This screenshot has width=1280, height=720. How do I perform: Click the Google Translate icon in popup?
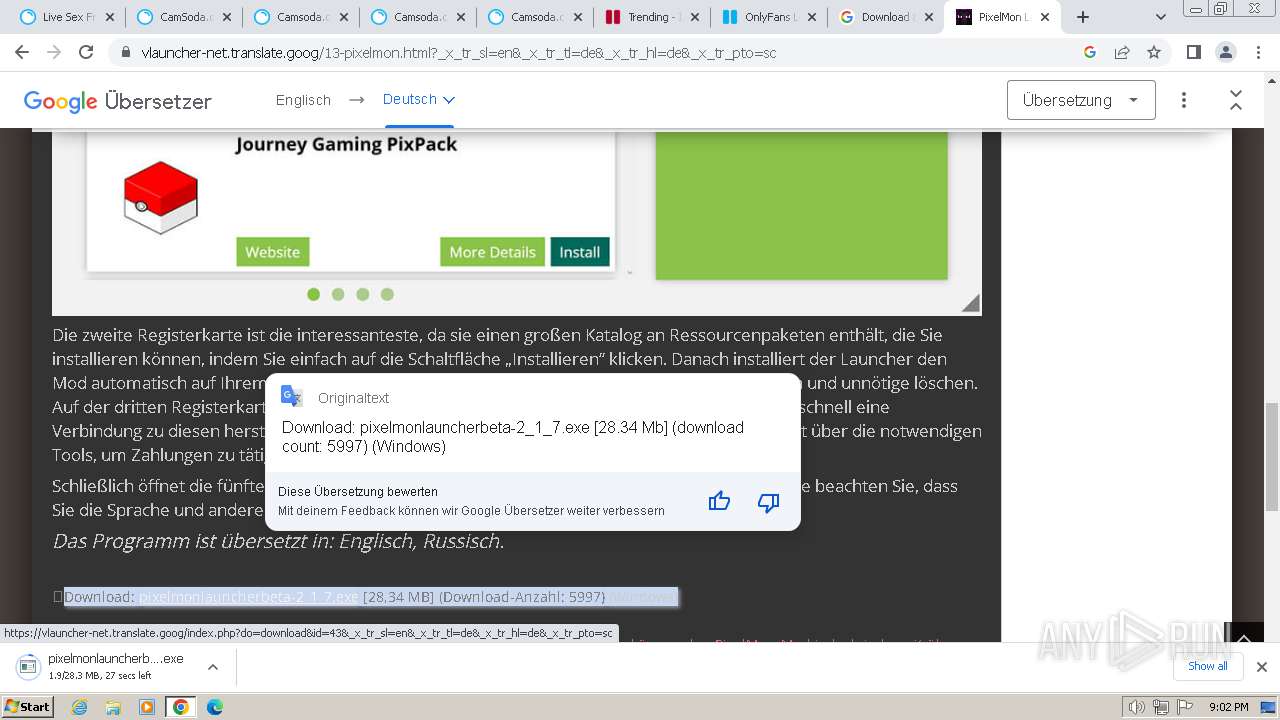point(292,396)
